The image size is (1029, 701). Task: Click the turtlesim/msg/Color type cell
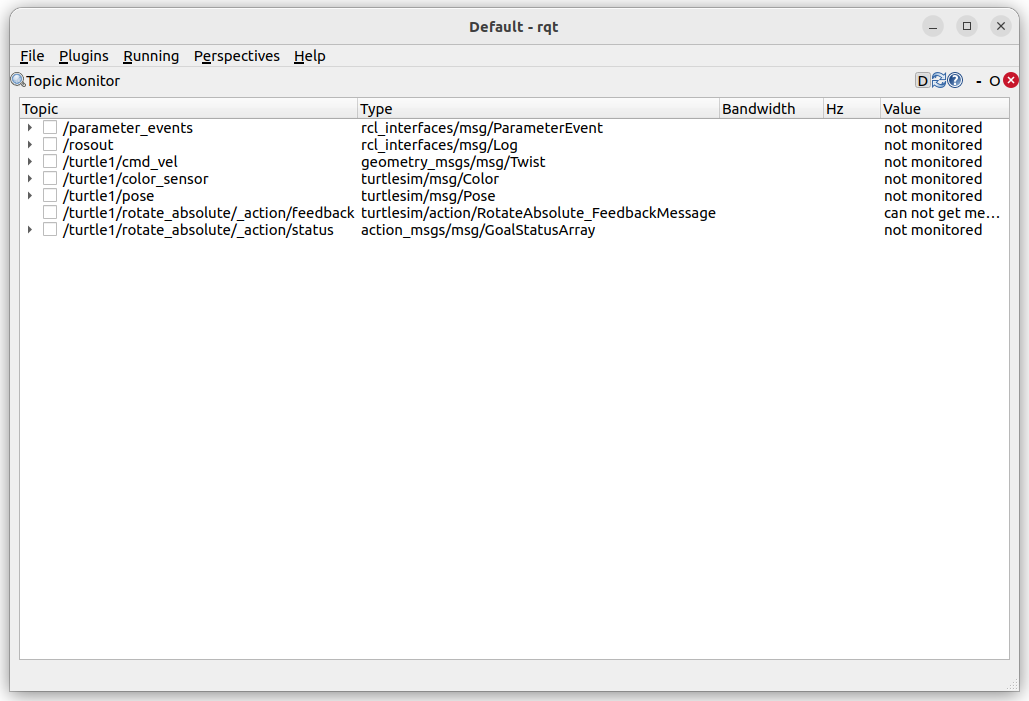coord(430,179)
